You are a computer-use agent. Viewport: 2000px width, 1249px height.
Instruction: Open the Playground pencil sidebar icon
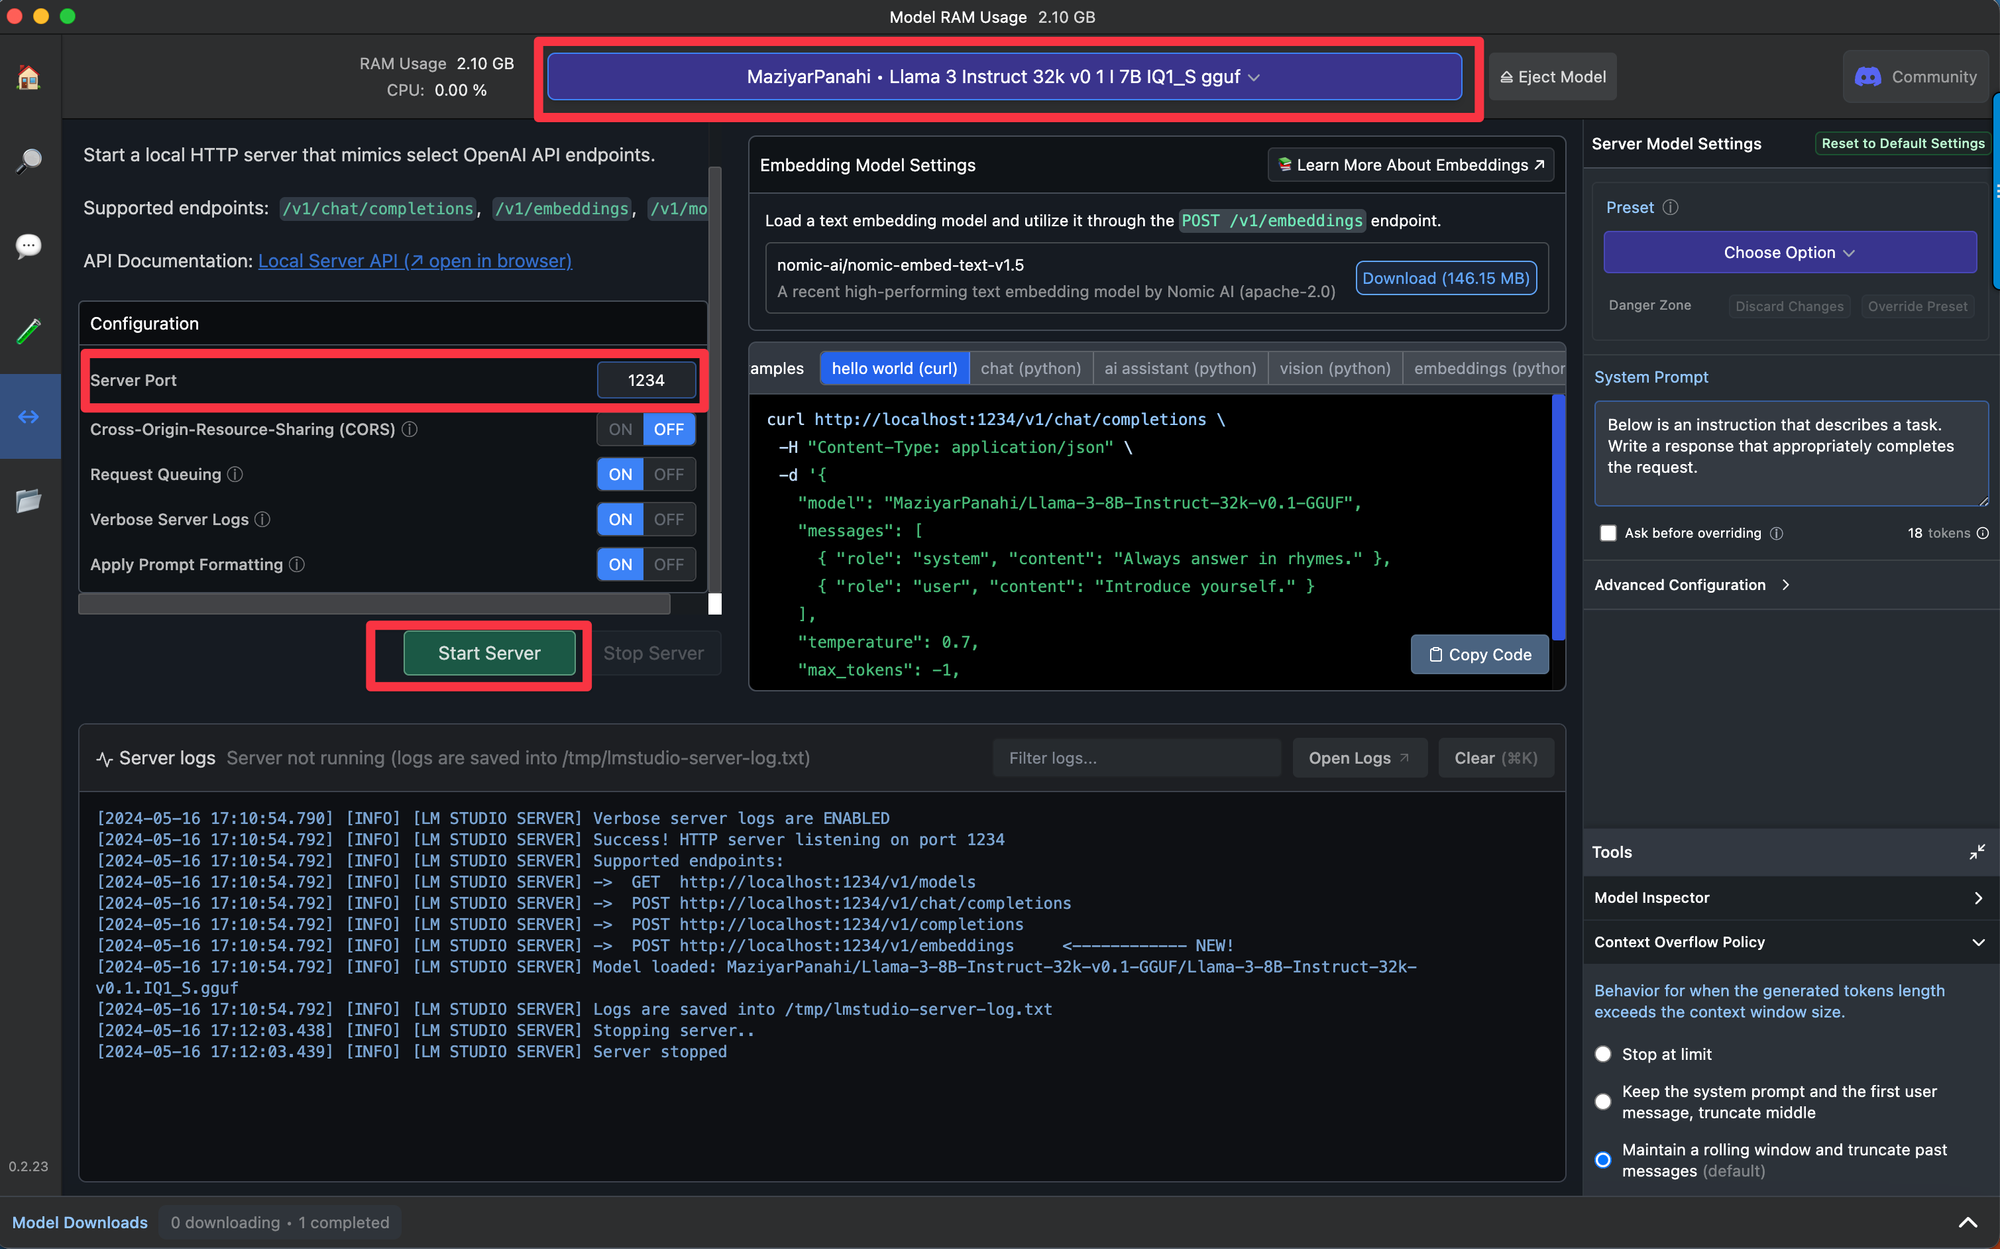pyautogui.click(x=29, y=331)
